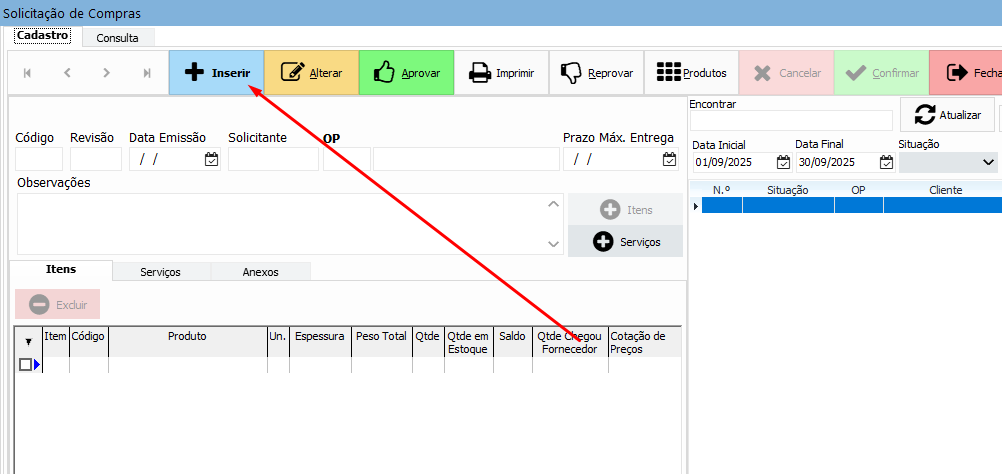Tick the checkbox in first item row
The image size is (1002, 474).
click(26, 365)
